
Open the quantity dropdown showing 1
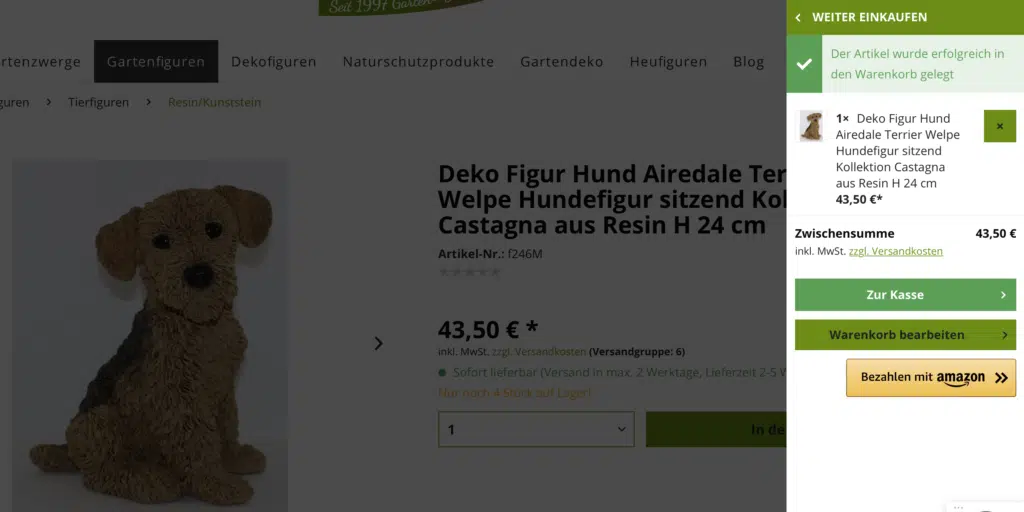[x=536, y=429]
